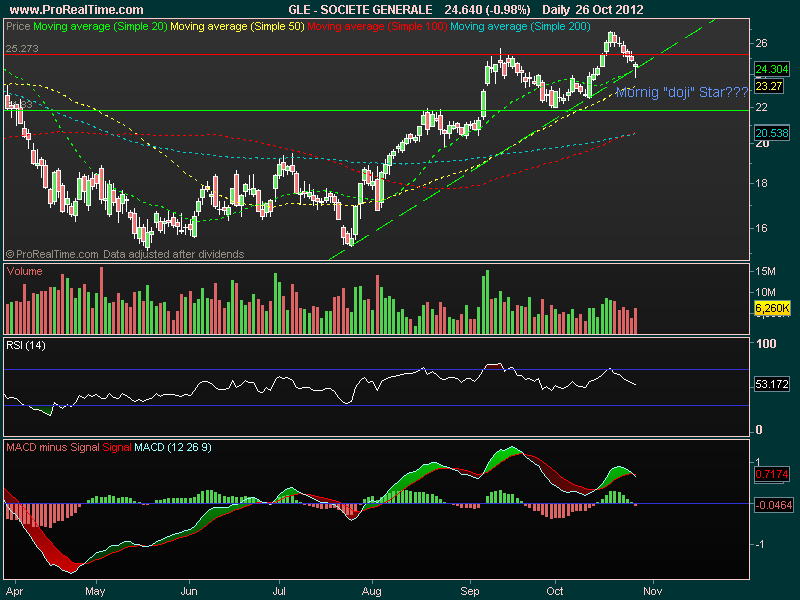The image size is (800, 600).
Task: Click the Sep label on the time axis
Action: (470, 591)
